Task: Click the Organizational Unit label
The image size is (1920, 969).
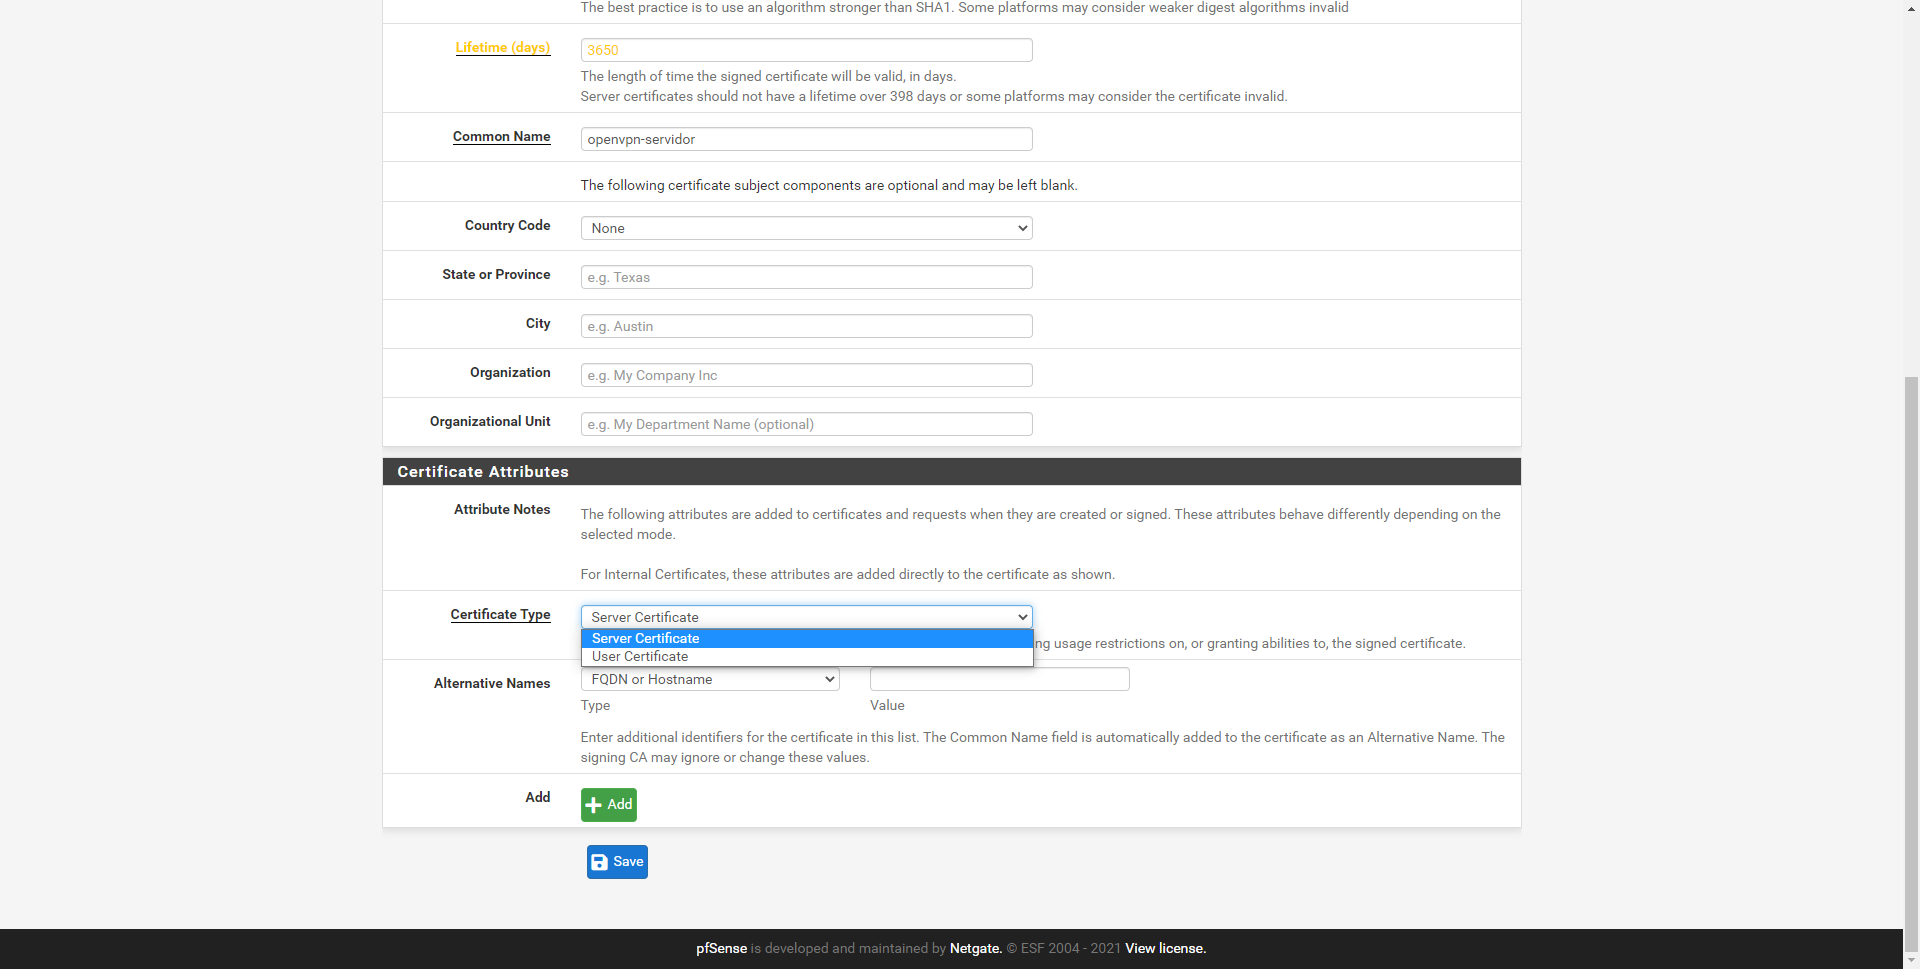Action: pos(490,421)
